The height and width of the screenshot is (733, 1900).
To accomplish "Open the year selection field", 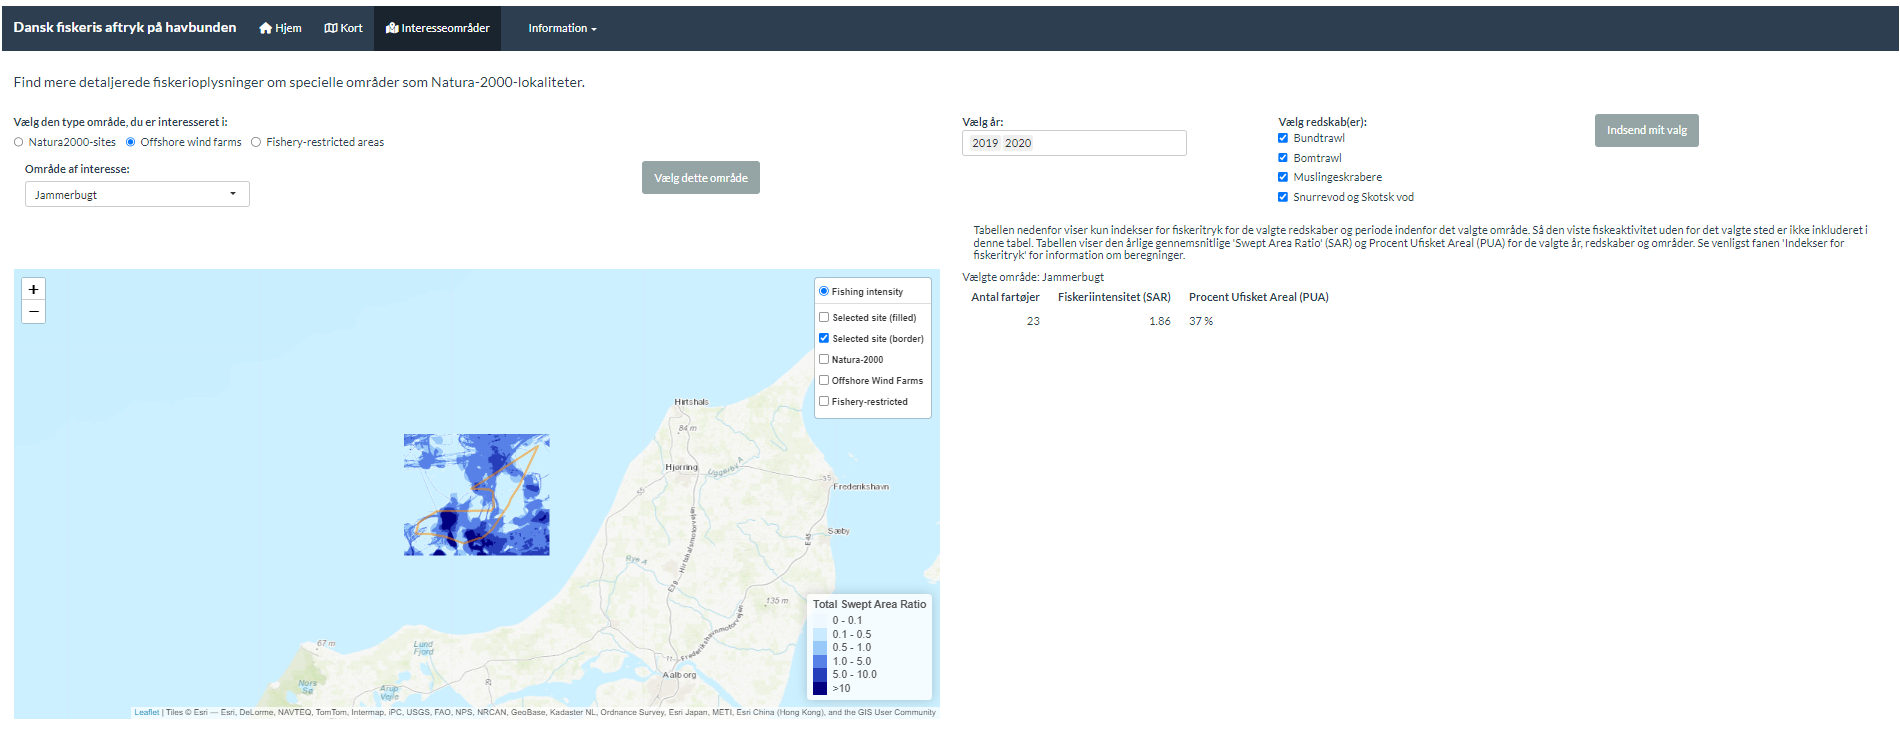I will [x=1110, y=143].
